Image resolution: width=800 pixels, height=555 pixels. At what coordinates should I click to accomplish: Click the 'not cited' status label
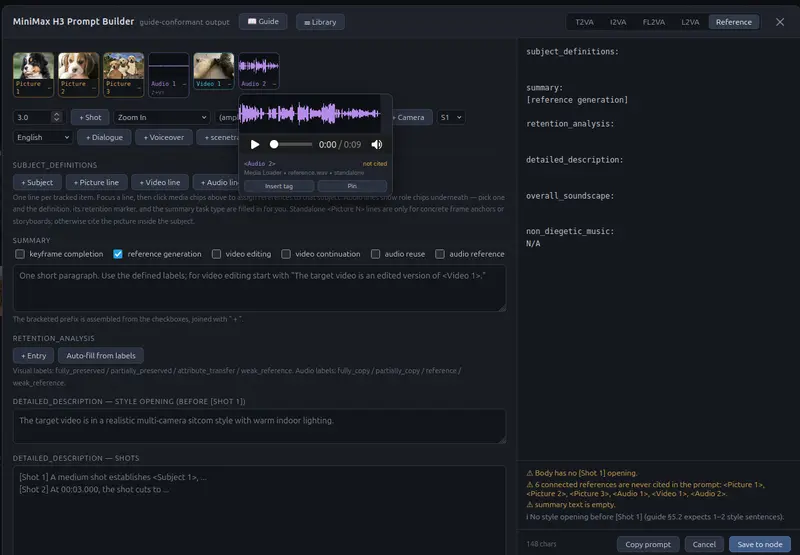[374, 164]
